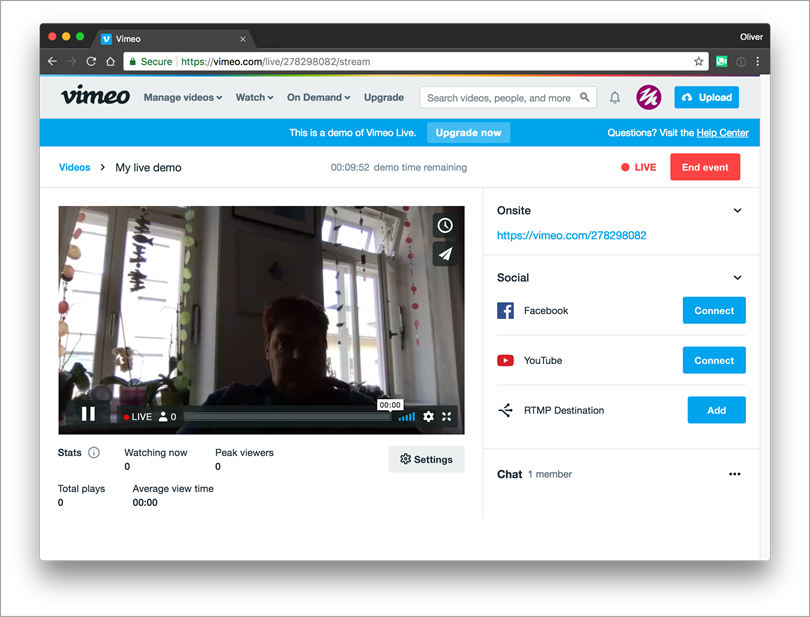Click the 'Watching now' stat label

click(155, 453)
